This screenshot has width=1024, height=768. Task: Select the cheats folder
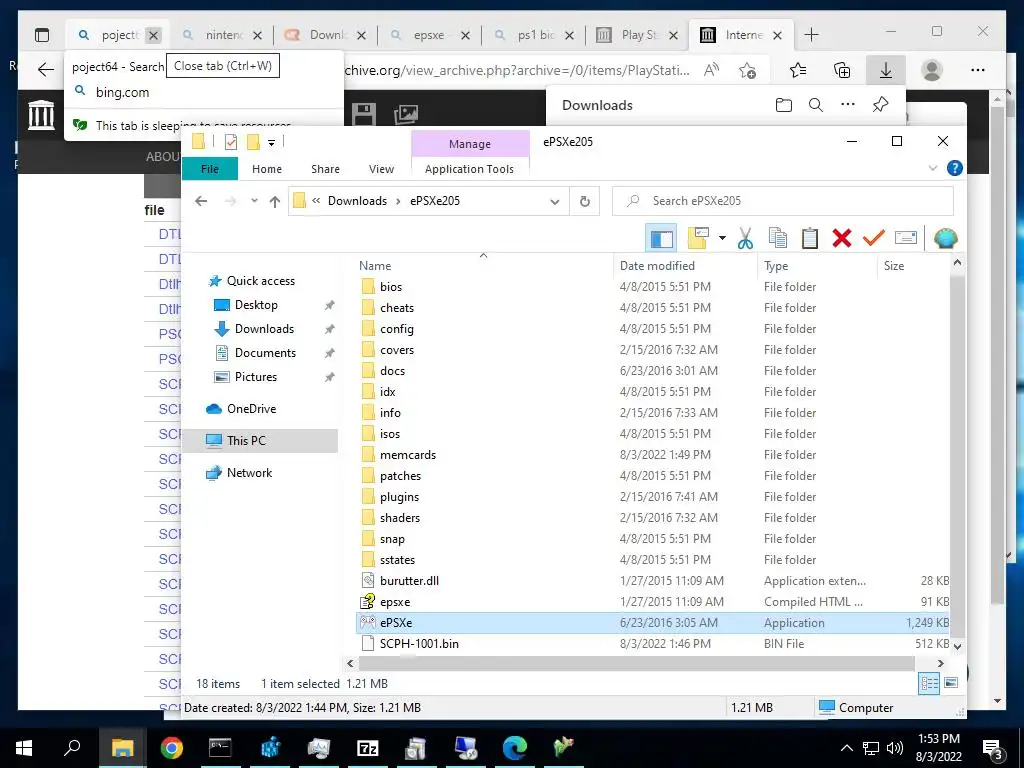click(x=396, y=308)
